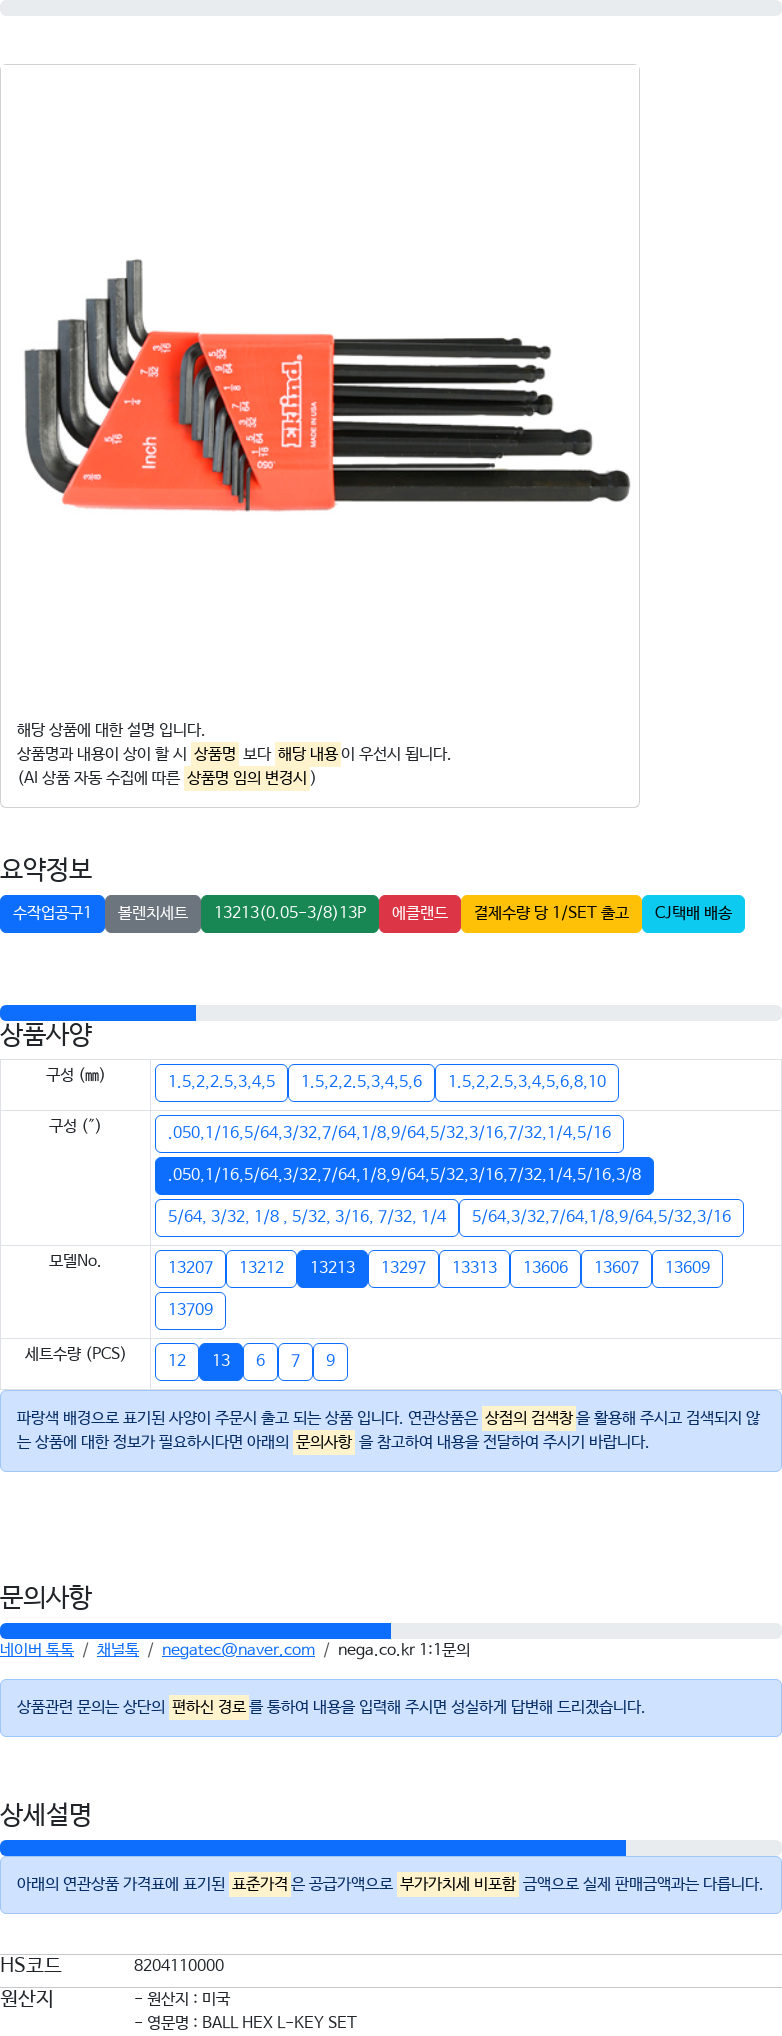The height and width of the screenshot is (2036, 782).
Task: Click the yellow 결제수량 당 1/SET 출고 badge
Action: click(551, 913)
